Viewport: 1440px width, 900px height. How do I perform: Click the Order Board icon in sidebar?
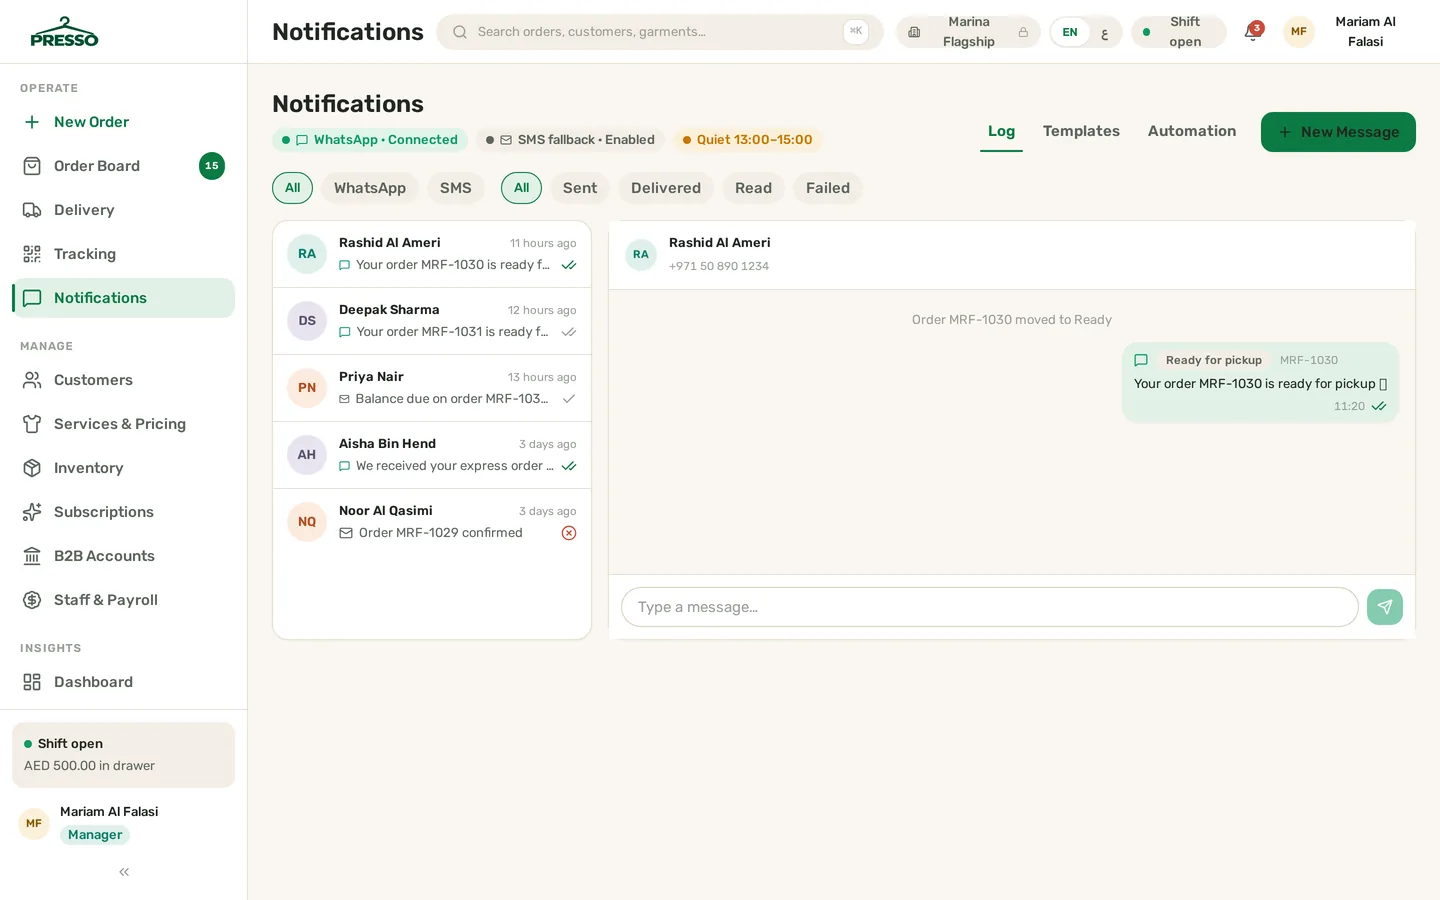[32, 166]
